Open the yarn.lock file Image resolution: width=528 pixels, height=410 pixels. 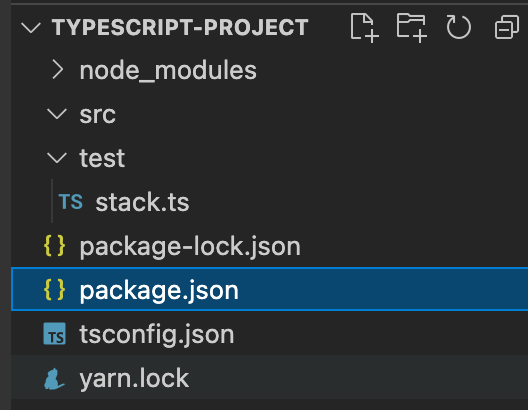point(134,379)
